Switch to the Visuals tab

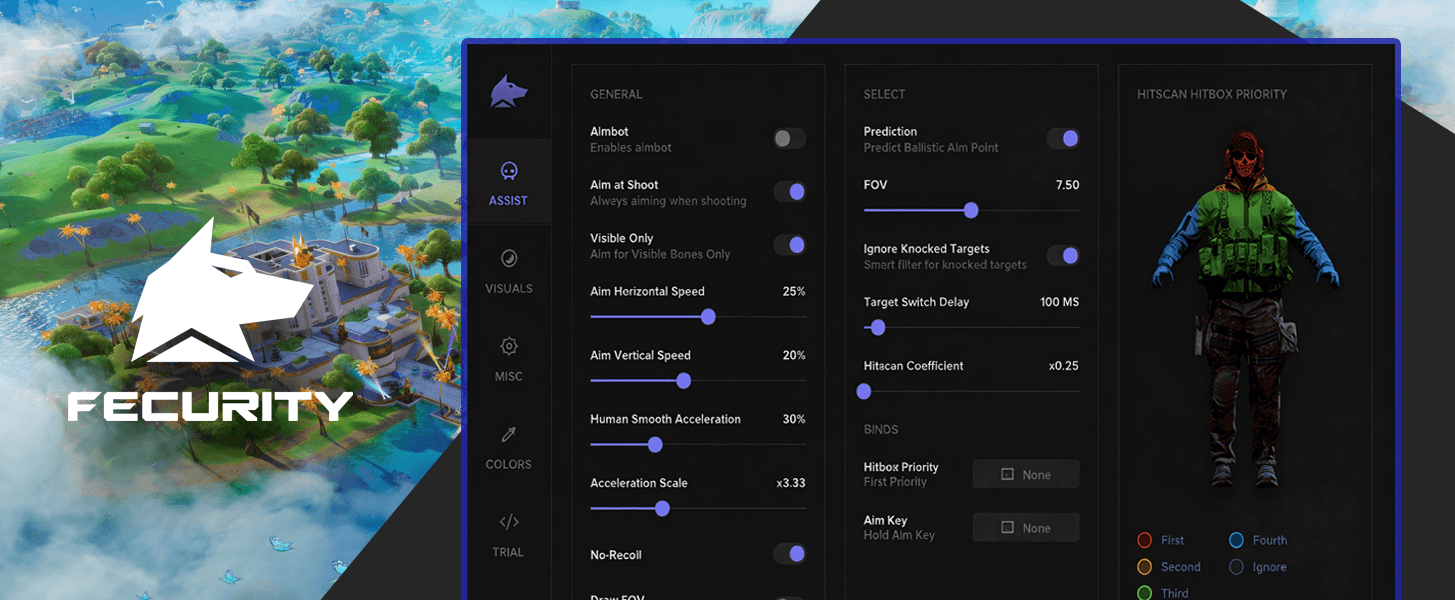tap(508, 270)
